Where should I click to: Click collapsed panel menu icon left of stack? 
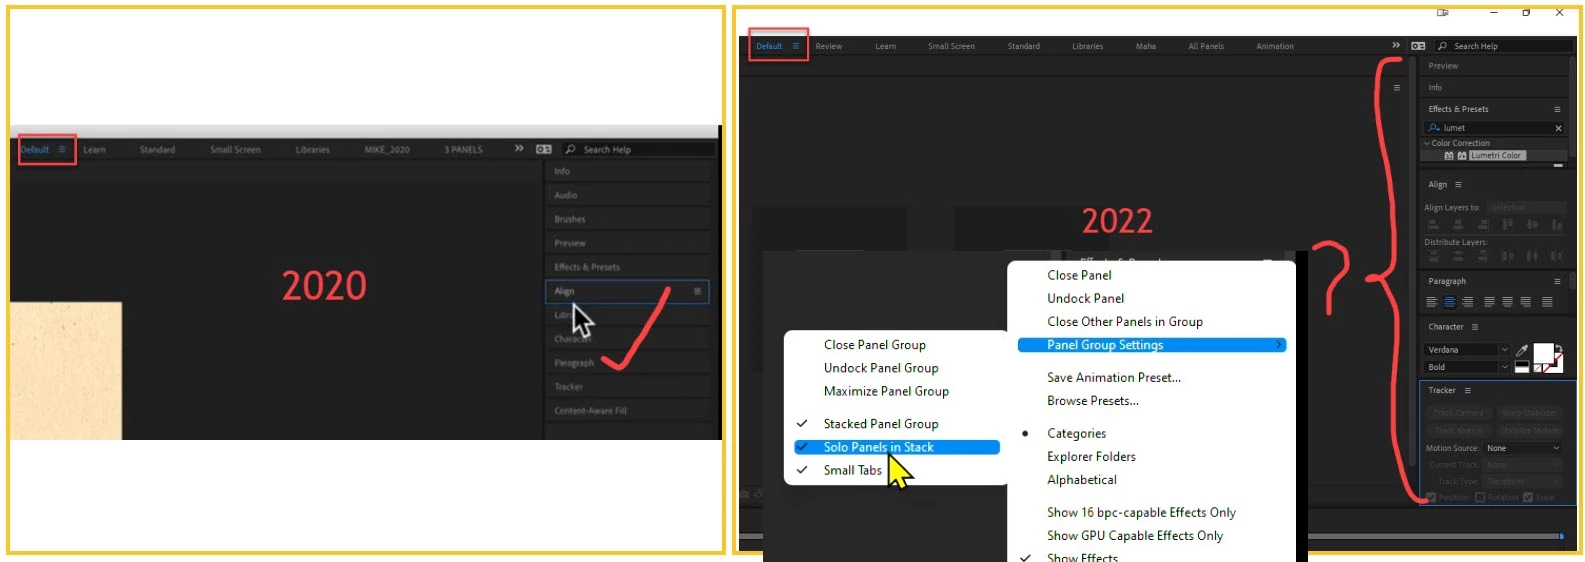click(x=1397, y=88)
